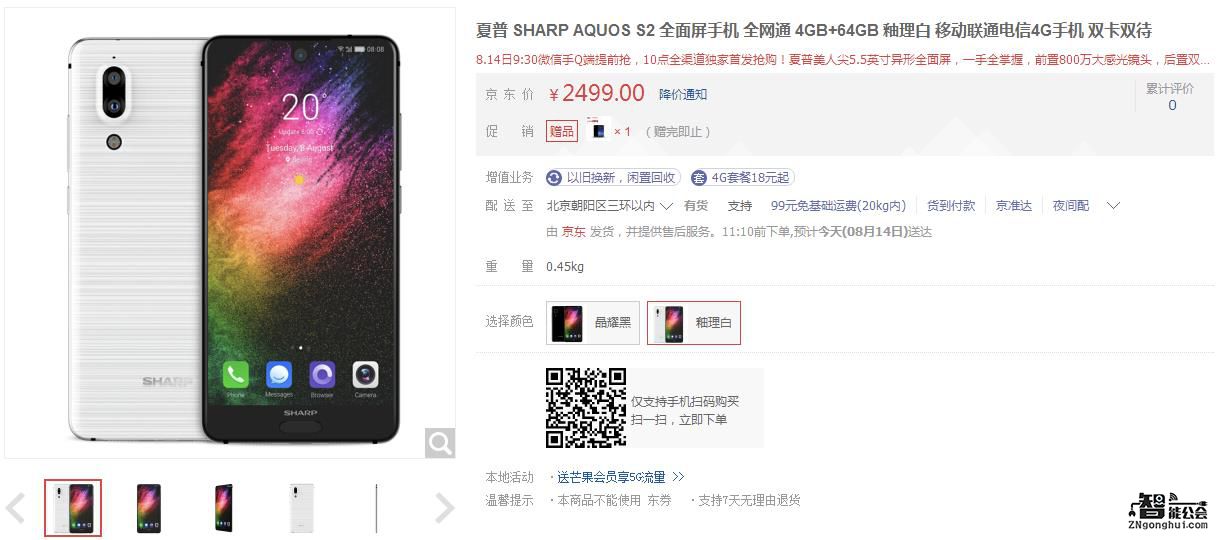Select the third thumbnail showing angled phone
Screen dimensions: 1218x540
point(224,508)
